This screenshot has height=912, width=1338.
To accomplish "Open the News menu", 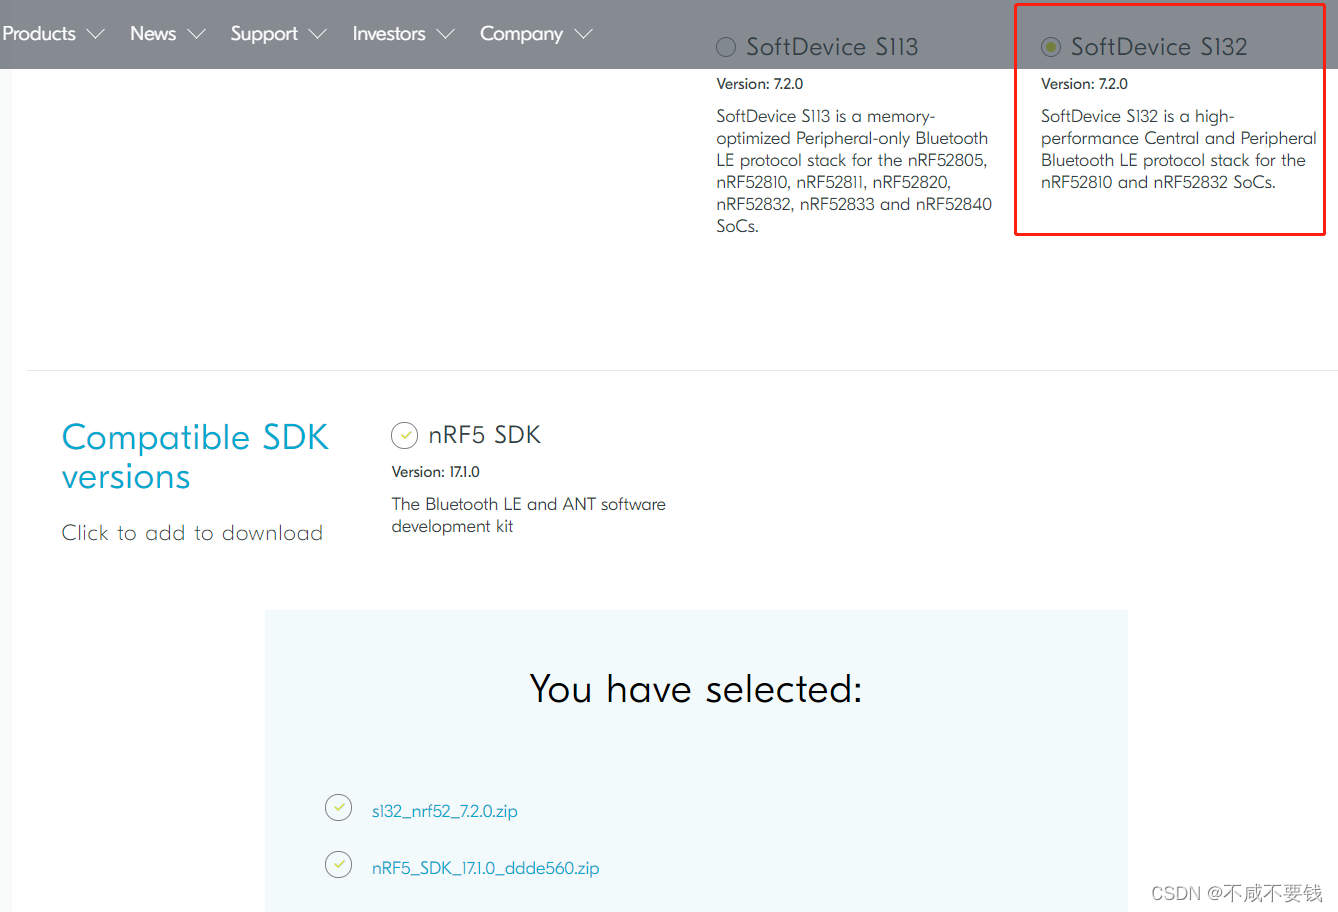I will click(167, 34).
